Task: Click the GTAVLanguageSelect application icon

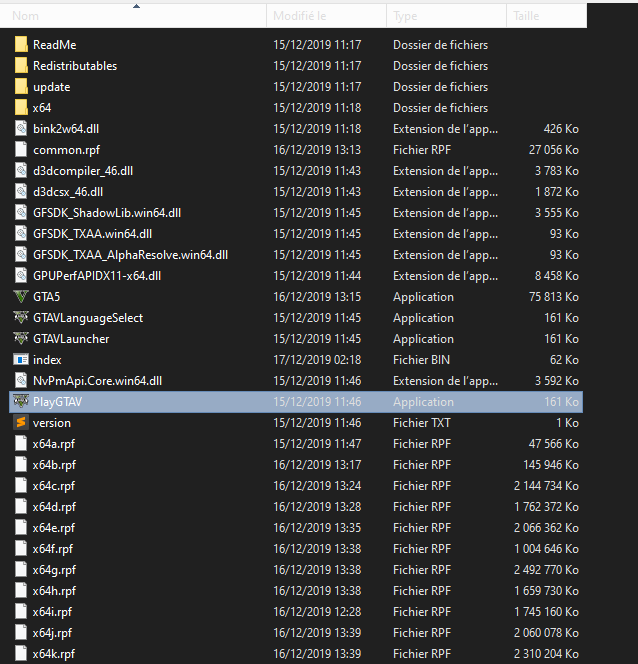Action: tap(22, 318)
